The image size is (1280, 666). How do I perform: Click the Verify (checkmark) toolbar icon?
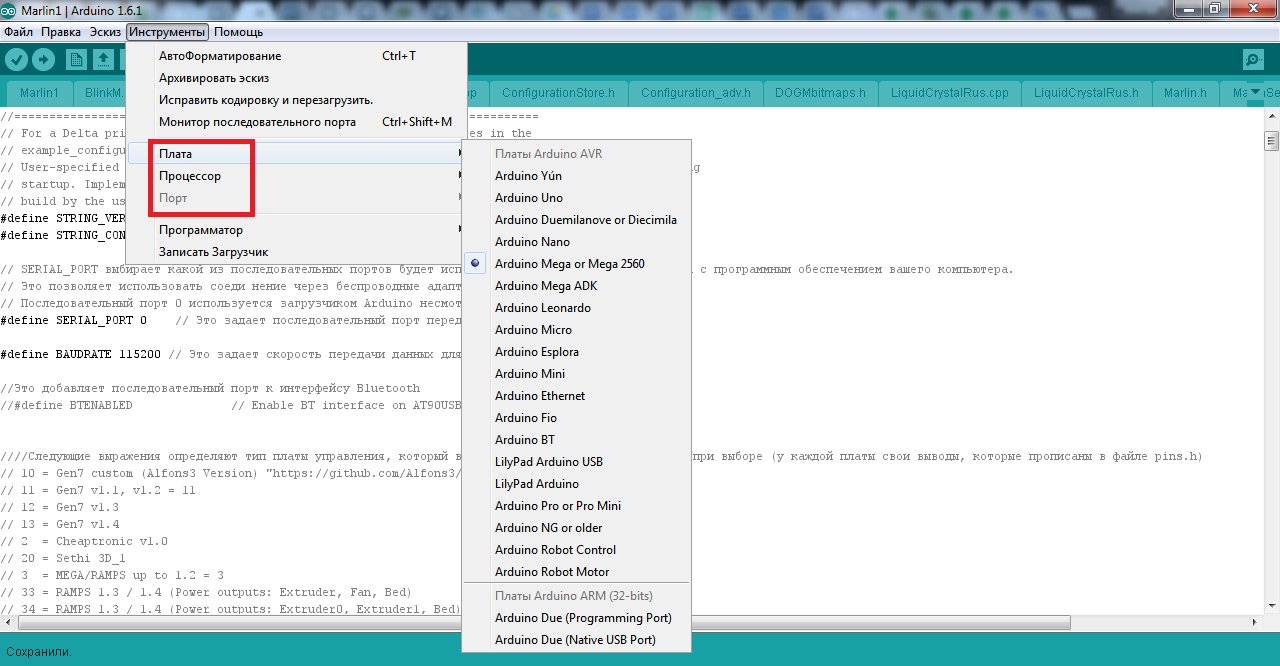16,60
